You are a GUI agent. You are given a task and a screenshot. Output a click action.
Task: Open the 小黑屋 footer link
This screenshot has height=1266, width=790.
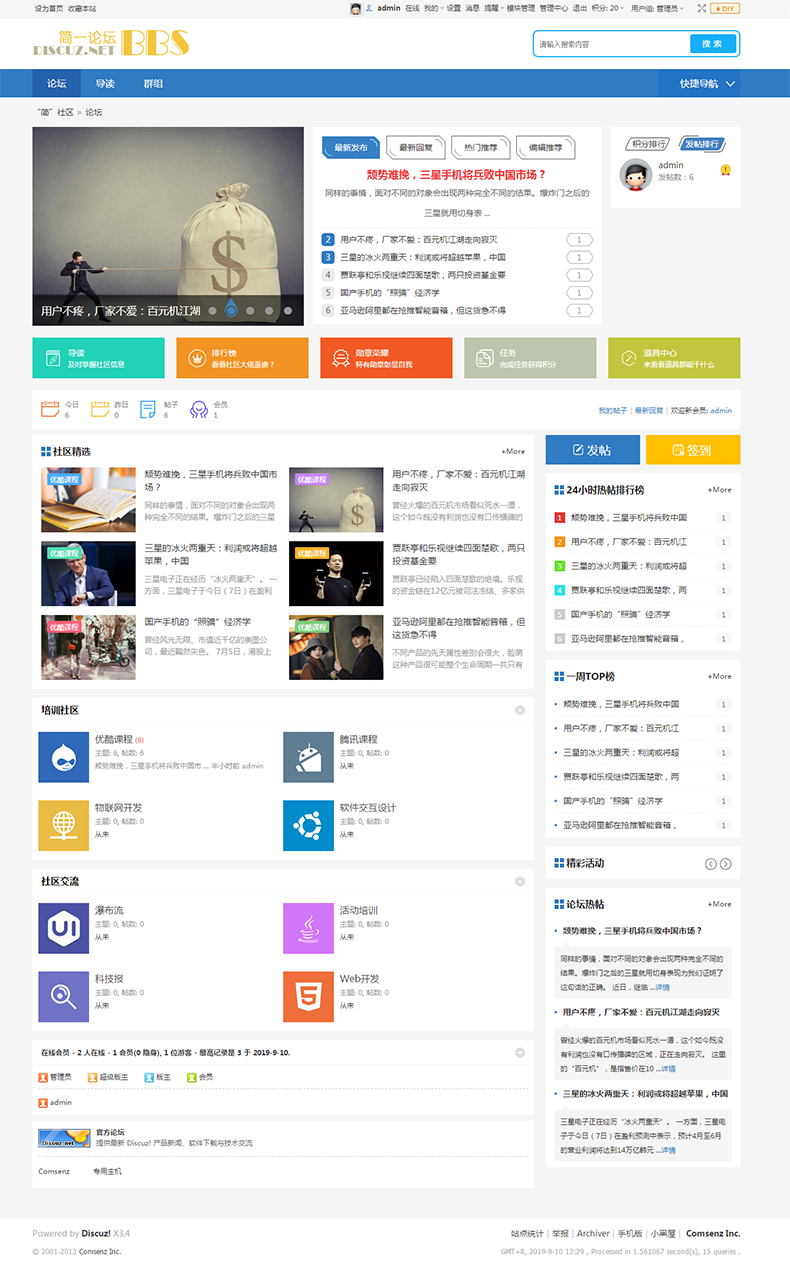click(x=663, y=1233)
